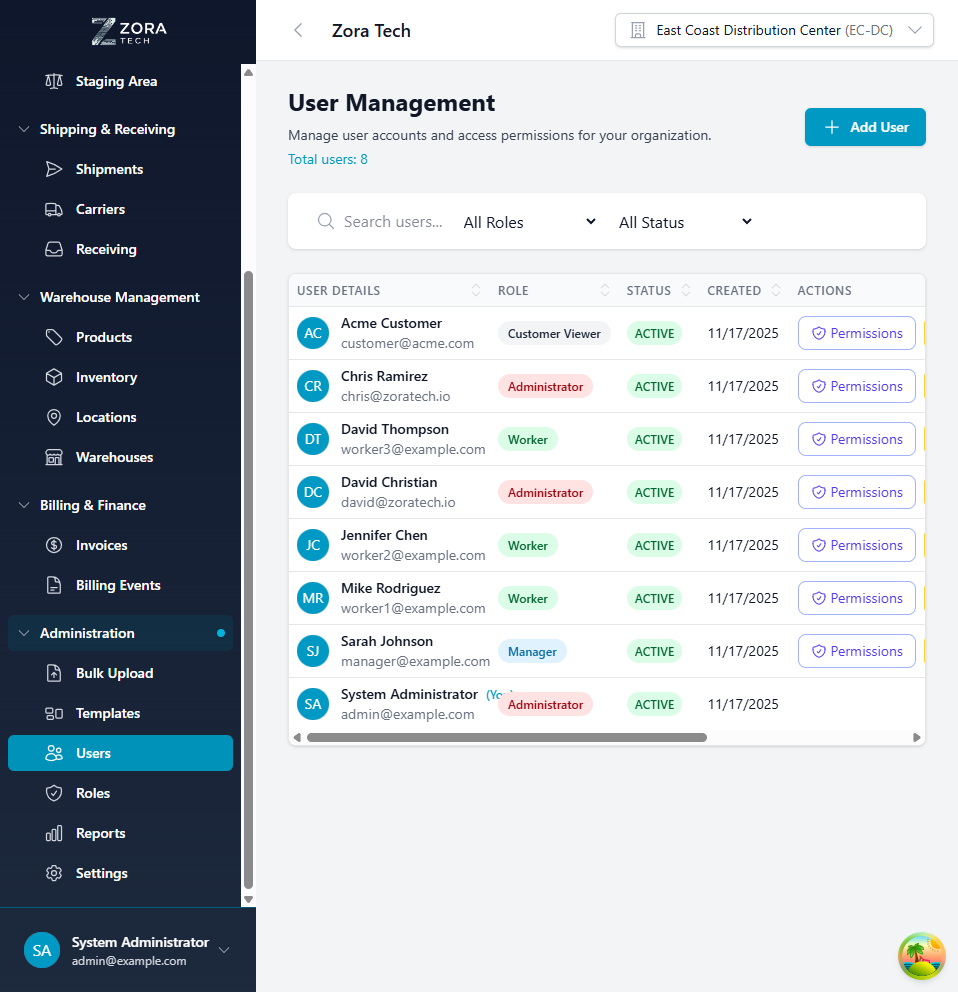
Task: Click the Inventory box icon
Action: pos(53,377)
